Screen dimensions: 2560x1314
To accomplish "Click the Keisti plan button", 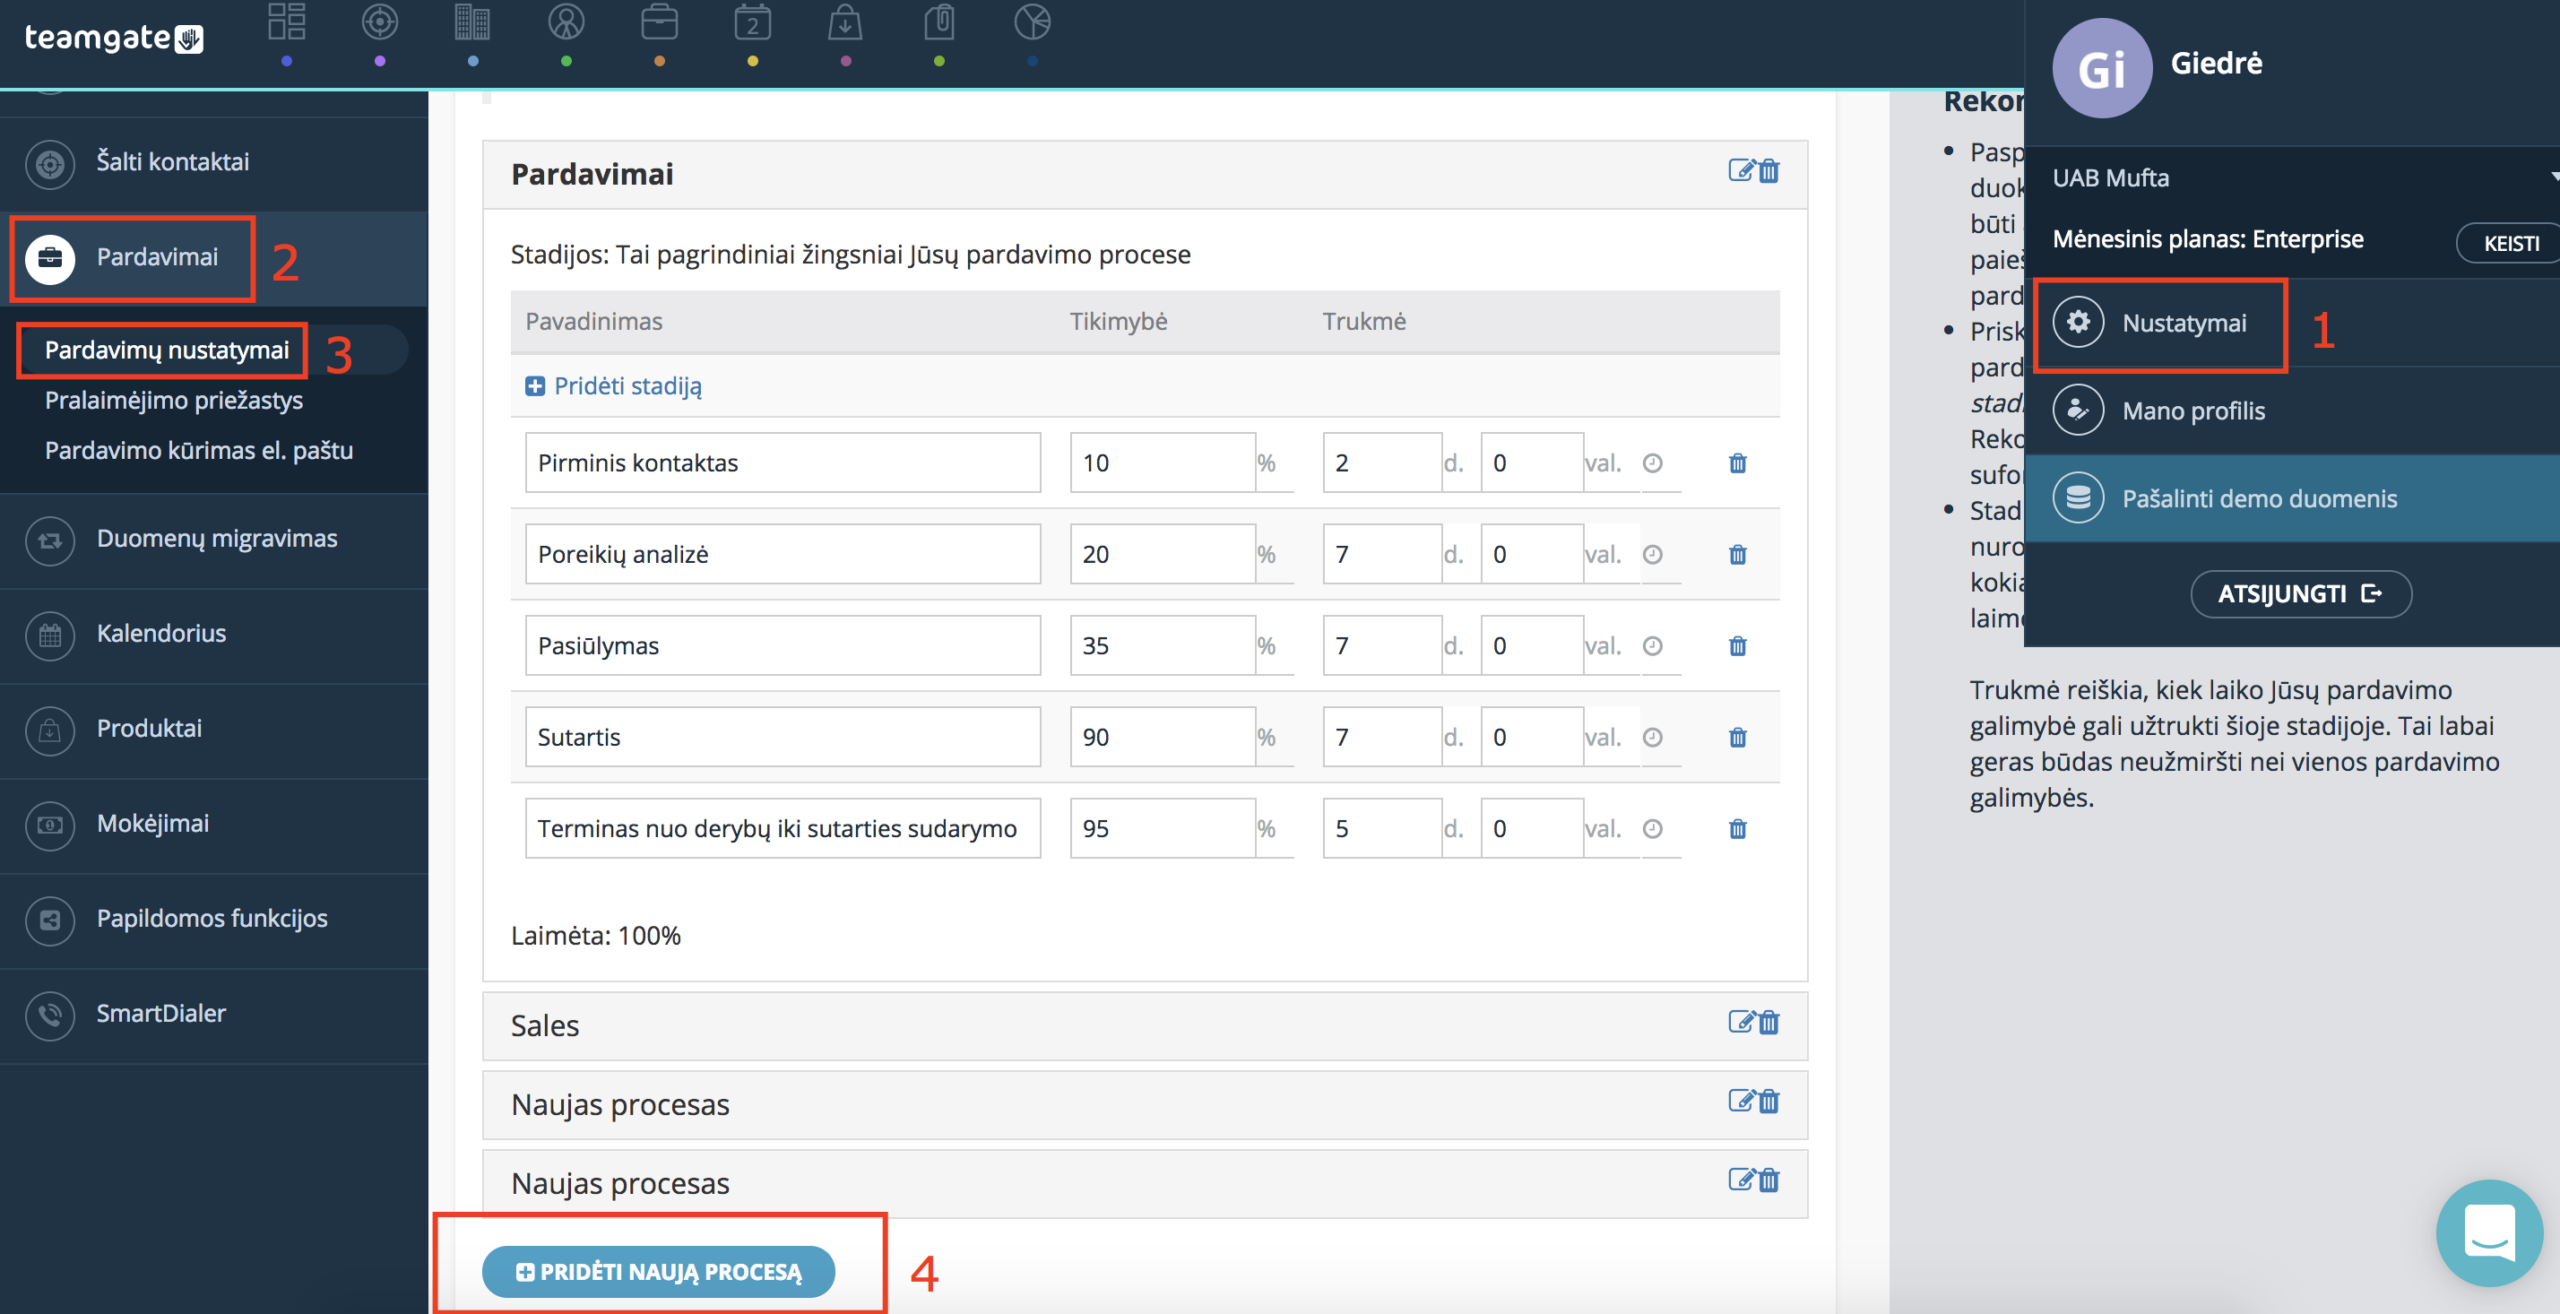I will [x=2510, y=243].
